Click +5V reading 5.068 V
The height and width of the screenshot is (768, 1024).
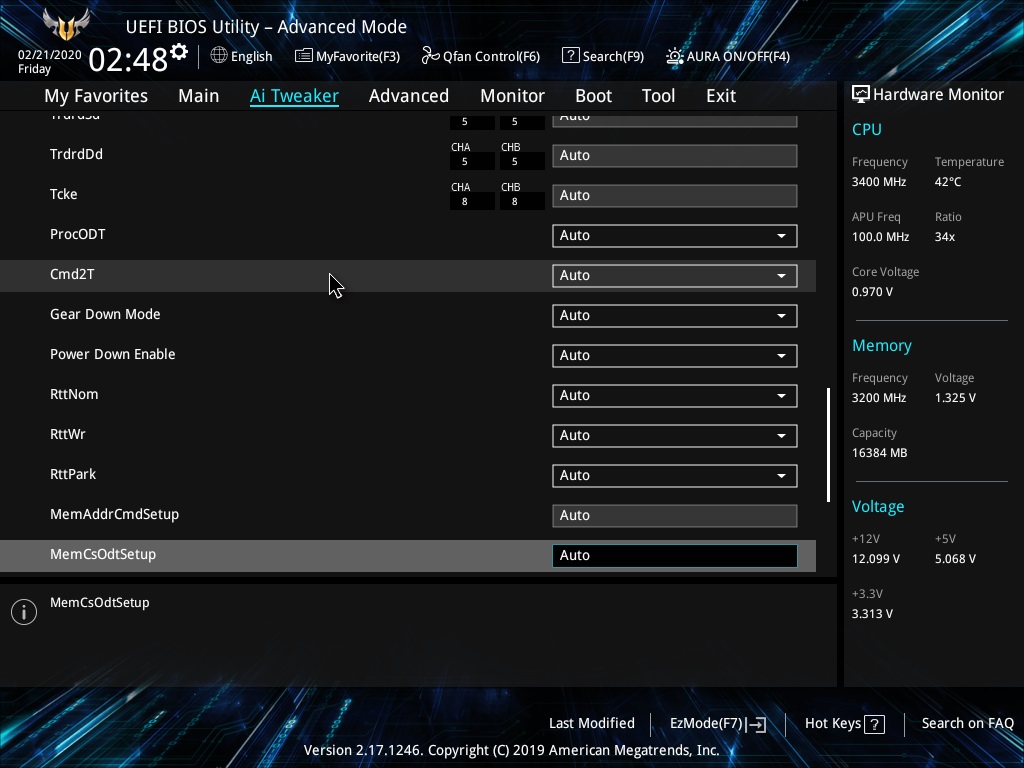[955, 558]
